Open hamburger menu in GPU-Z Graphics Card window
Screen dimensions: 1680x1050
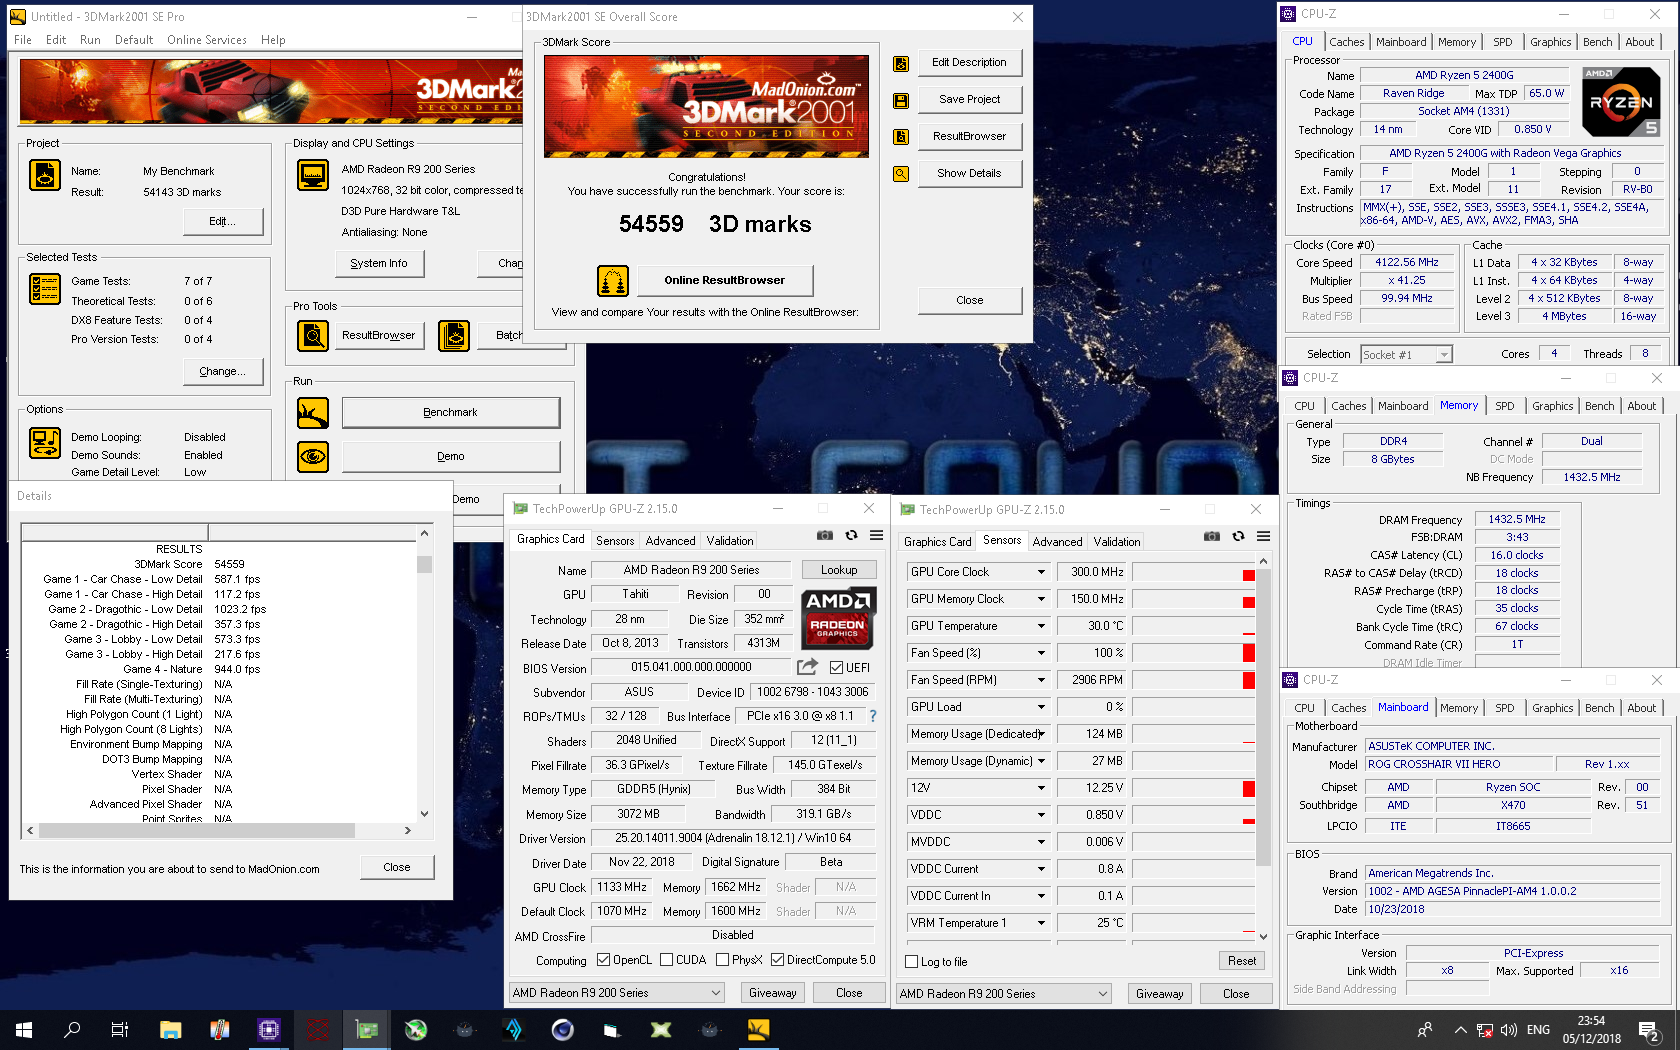pyautogui.click(x=876, y=536)
